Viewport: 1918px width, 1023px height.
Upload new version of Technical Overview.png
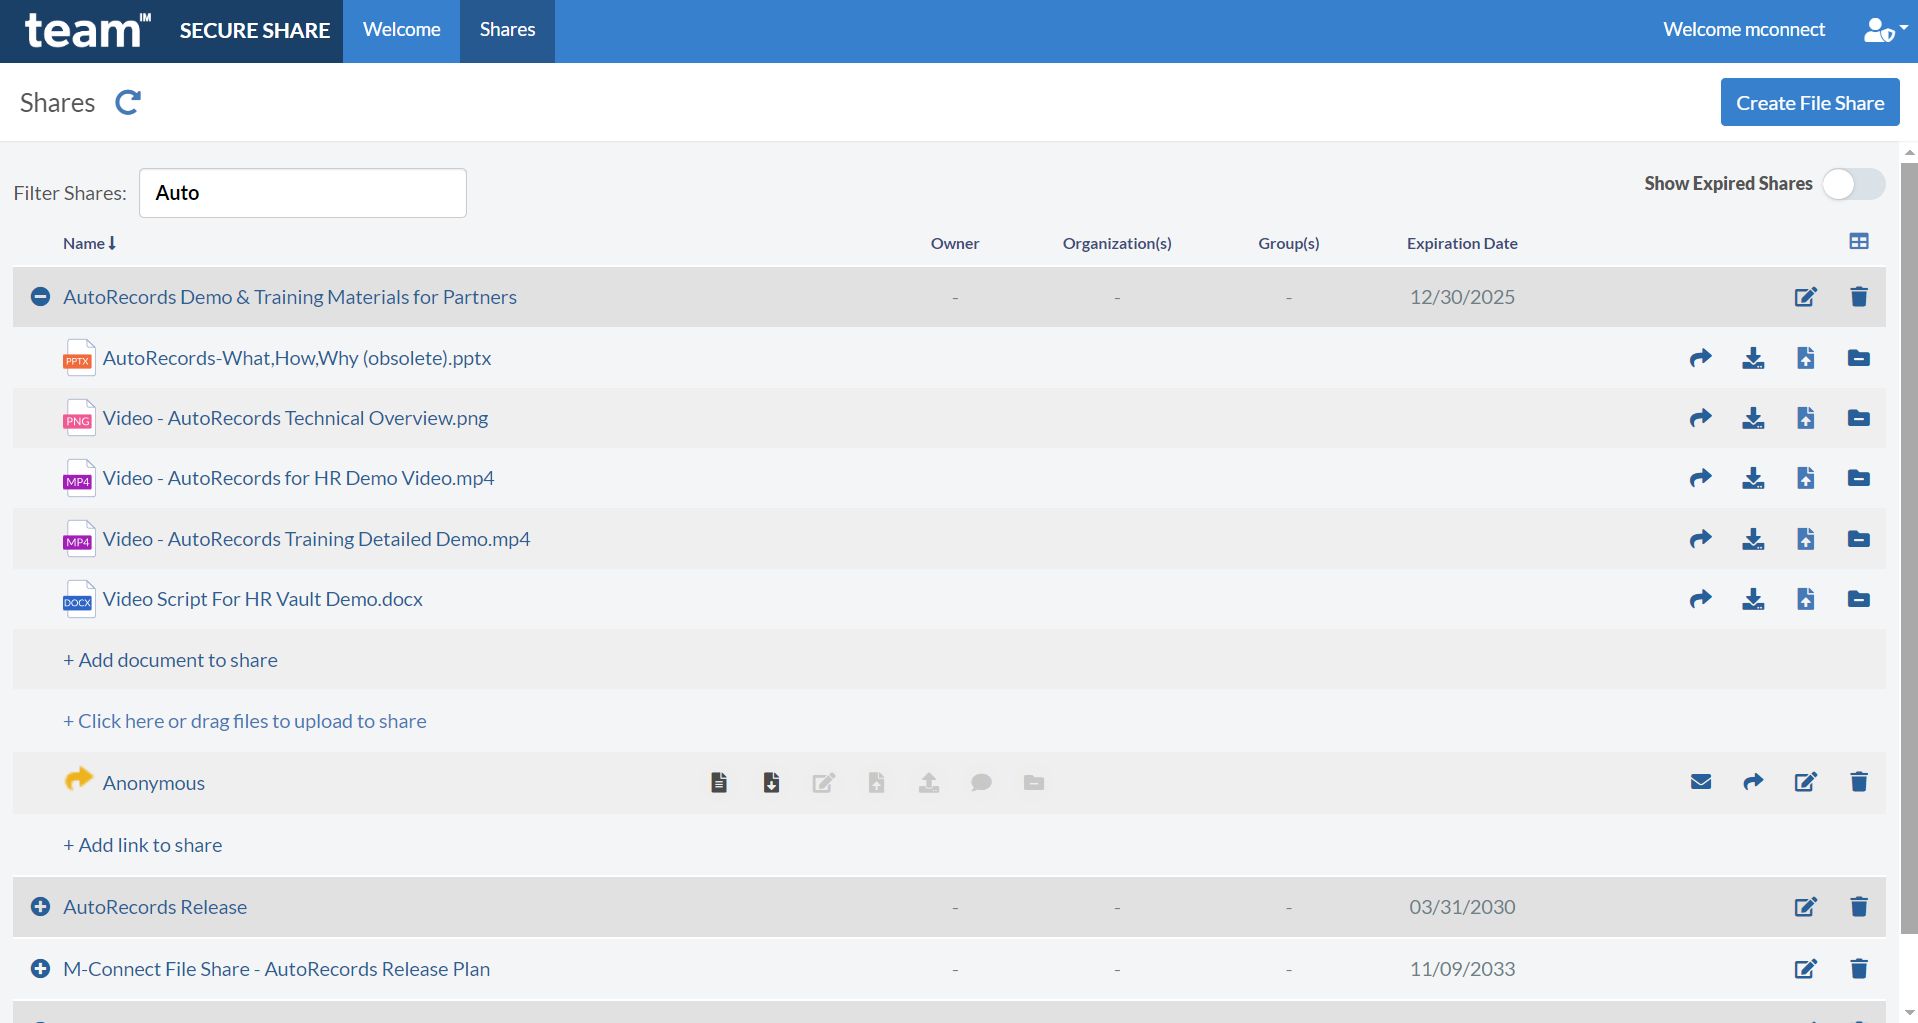click(x=1806, y=418)
